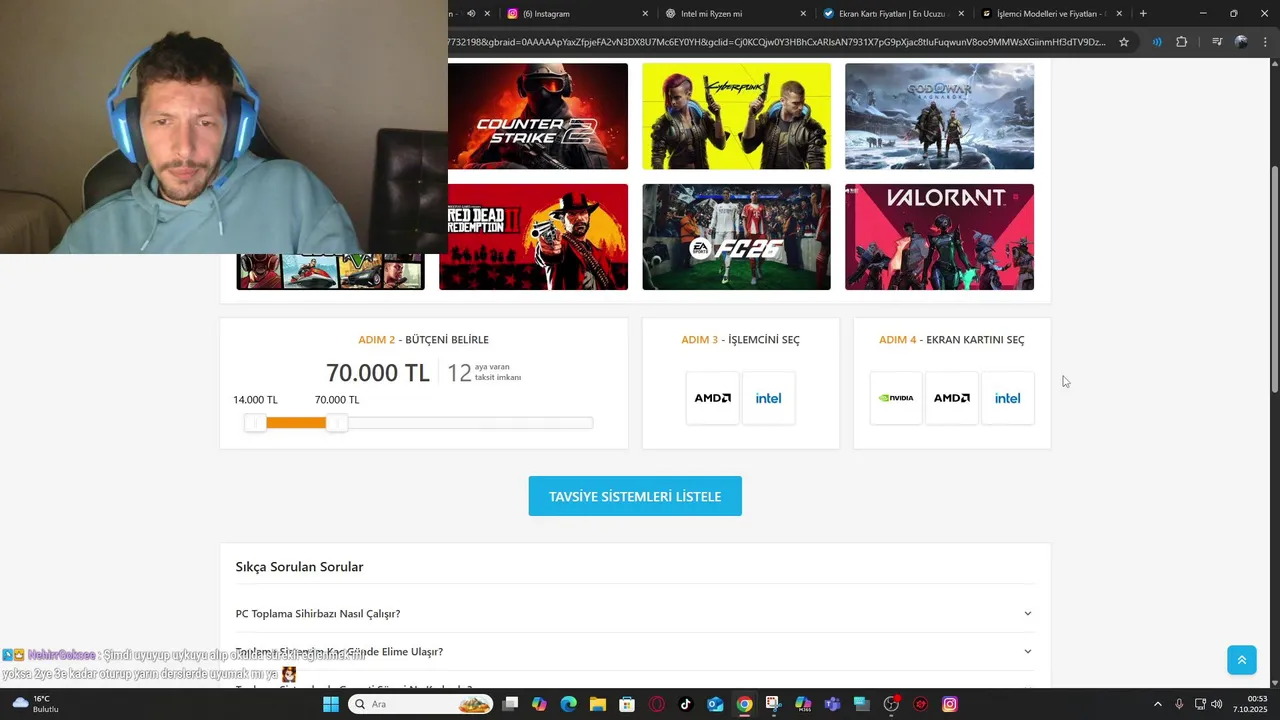Image resolution: width=1280 pixels, height=720 pixels.
Task: Choose AMD logo under Ekran Kartını Seç
Action: coord(952,398)
